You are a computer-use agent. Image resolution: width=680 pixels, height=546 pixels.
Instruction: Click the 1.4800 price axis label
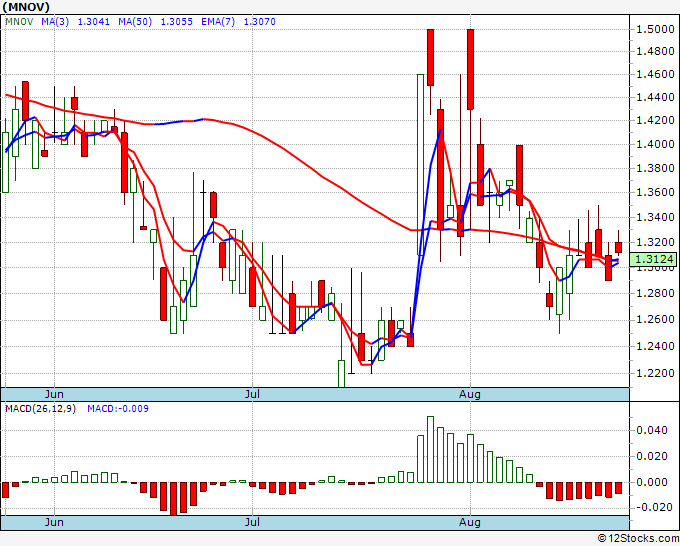[x=655, y=52]
